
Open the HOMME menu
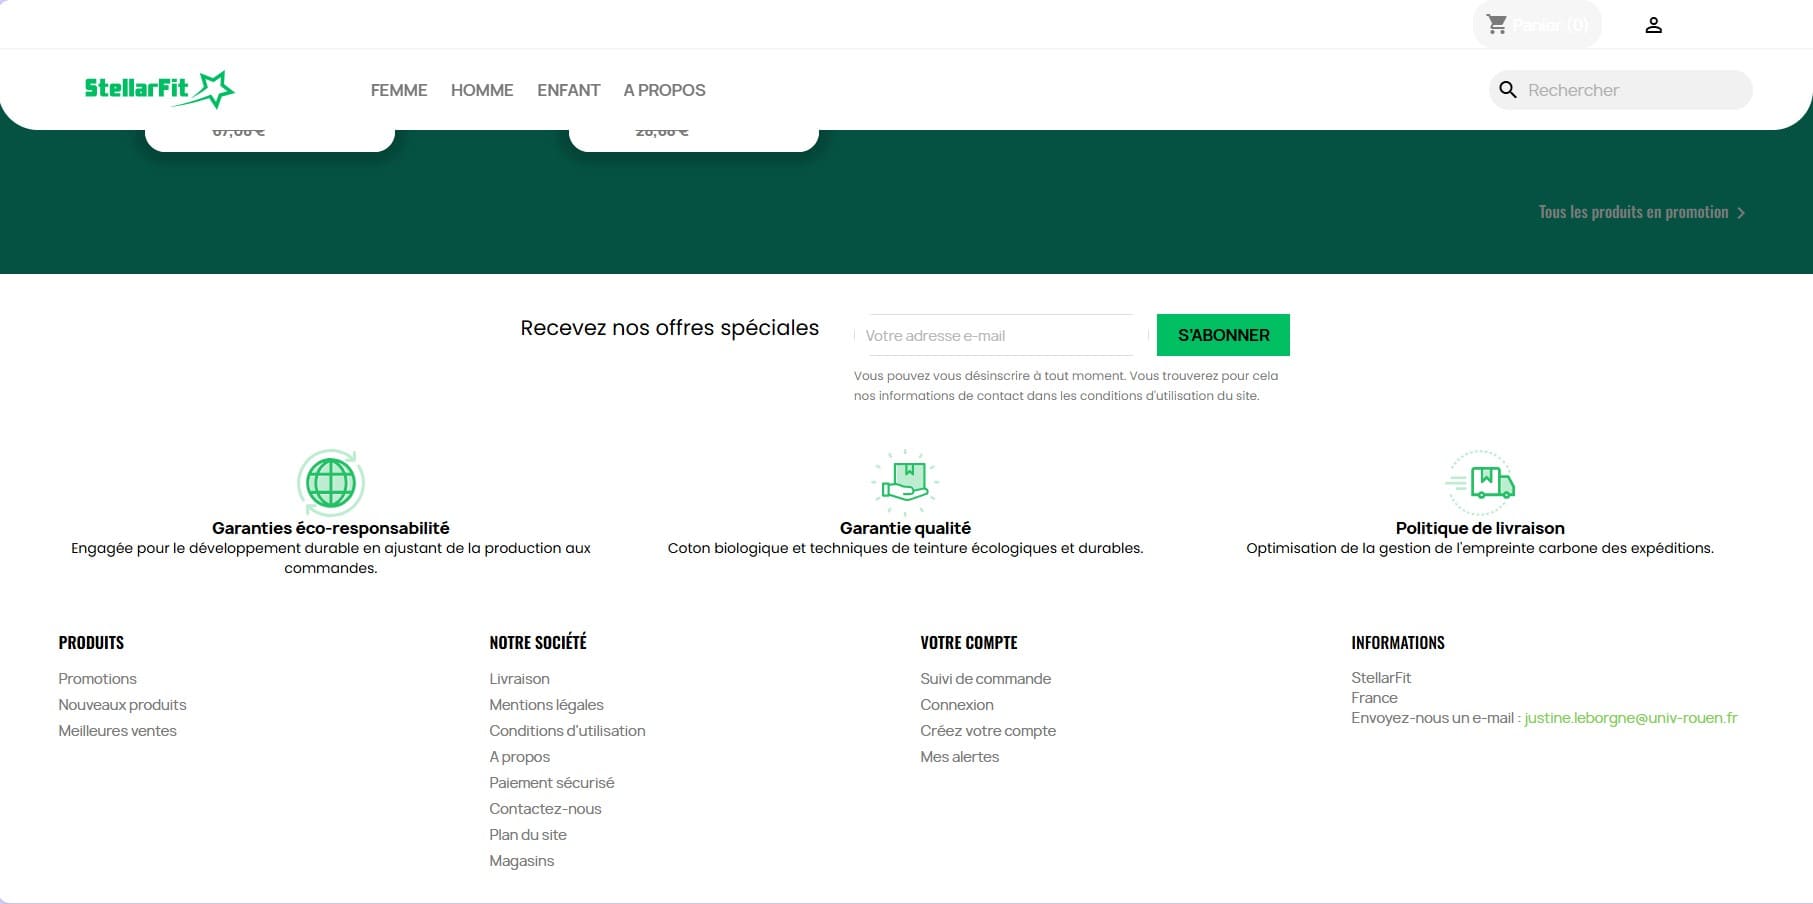(x=481, y=90)
